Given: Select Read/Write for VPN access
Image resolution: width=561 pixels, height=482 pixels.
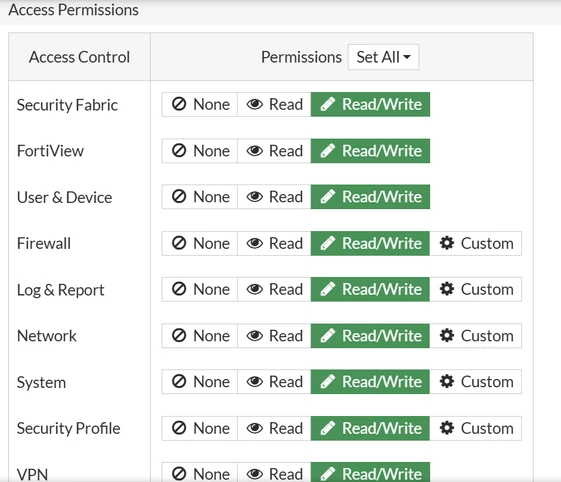Looking at the screenshot, I should (370, 472).
